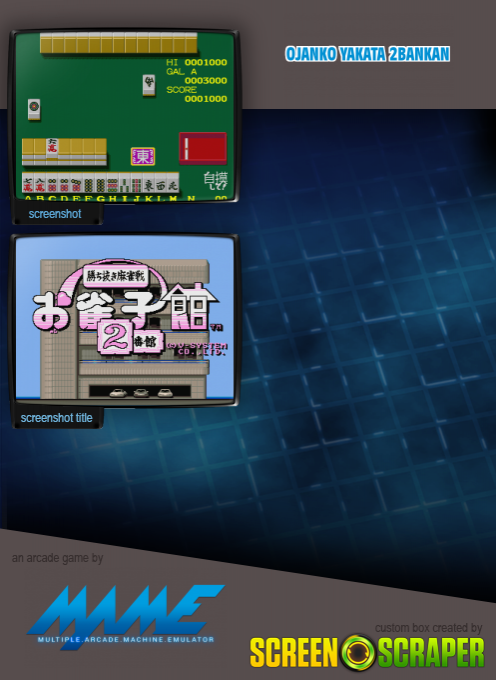The width and height of the screenshot is (496, 680).
Task: Click the opponent's discarded tile near the score
Action: [149, 85]
